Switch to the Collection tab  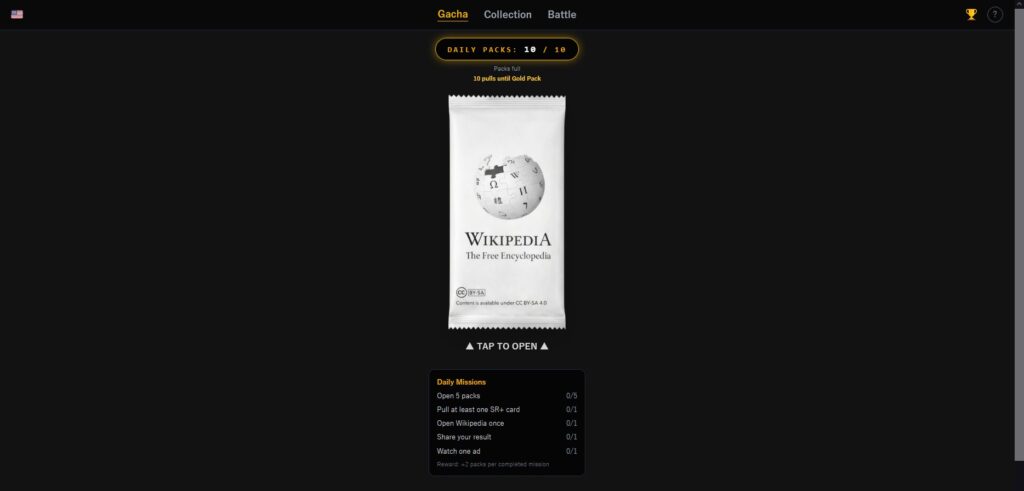pos(507,14)
